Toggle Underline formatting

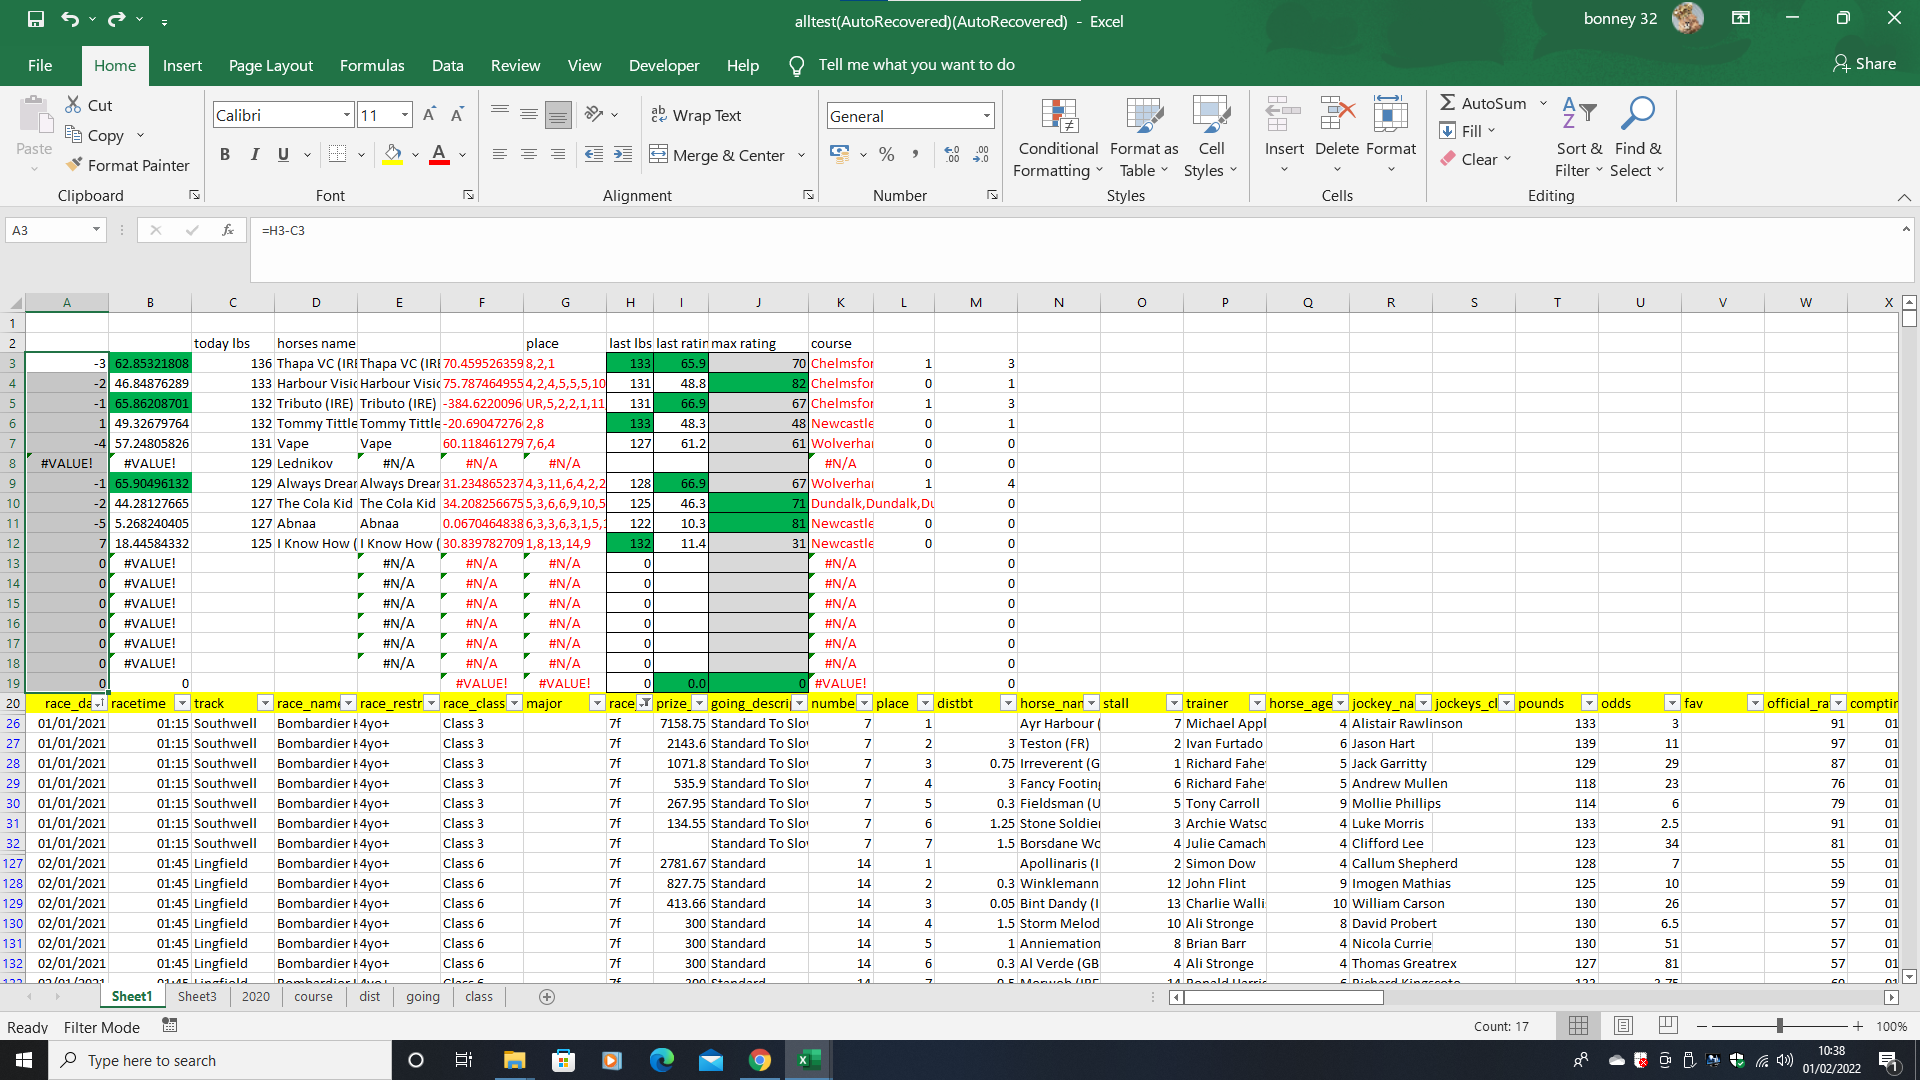[283, 154]
